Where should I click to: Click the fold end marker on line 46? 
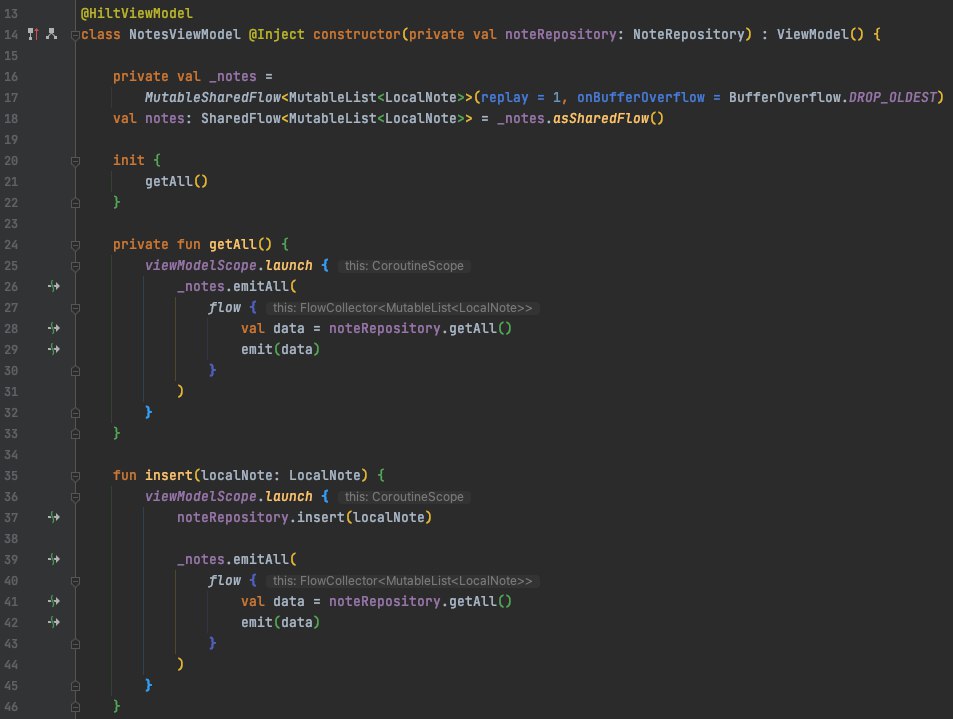tap(75, 707)
